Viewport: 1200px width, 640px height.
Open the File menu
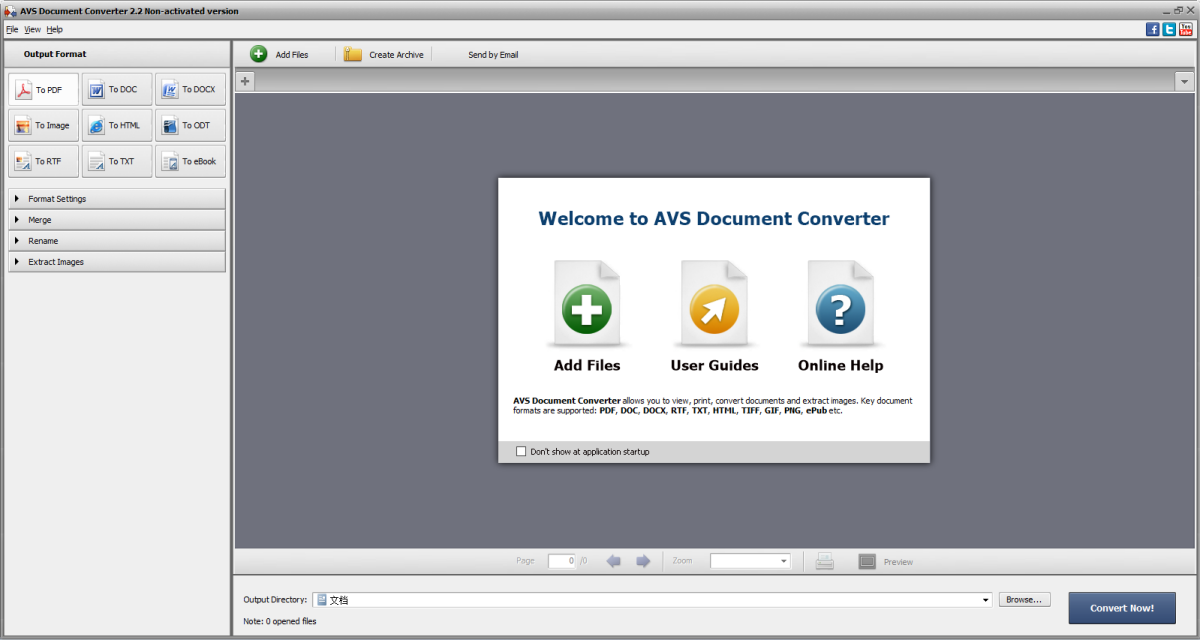[13, 29]
